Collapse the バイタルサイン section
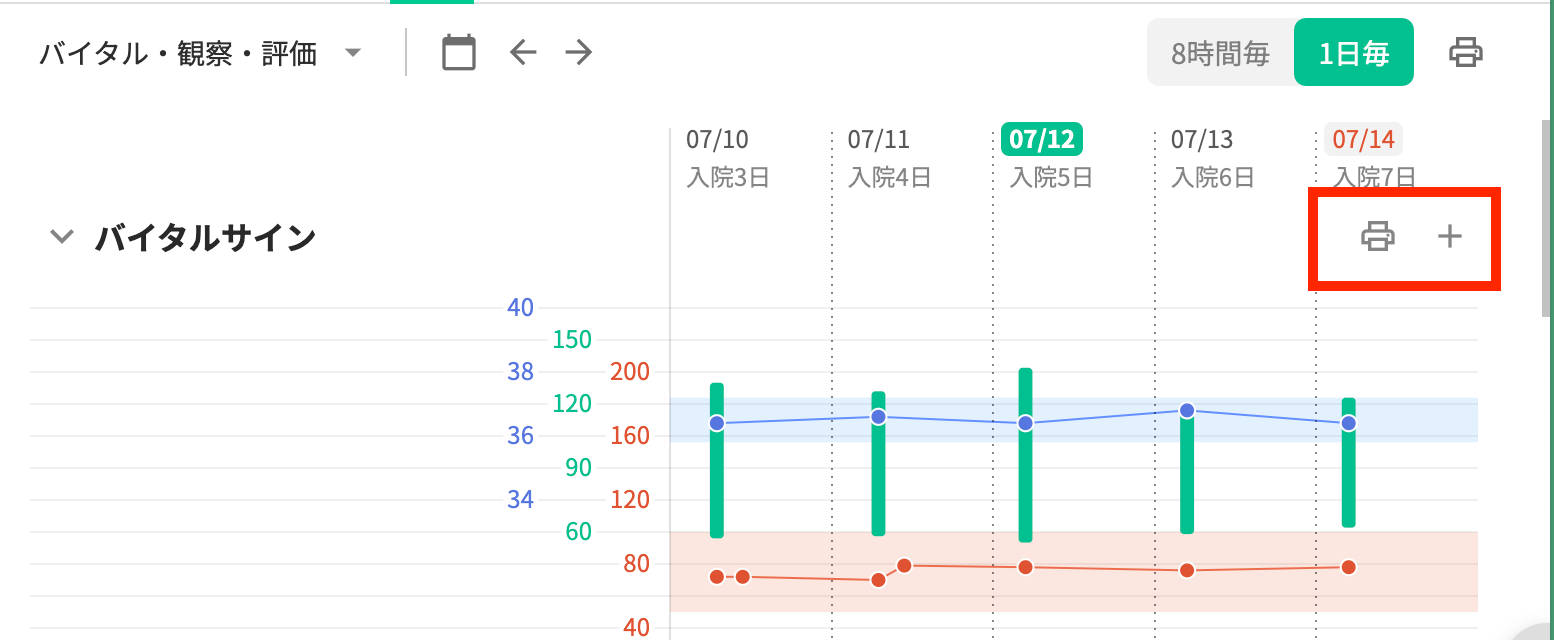This screenshot has height=640, width=1554. point(63,238)
